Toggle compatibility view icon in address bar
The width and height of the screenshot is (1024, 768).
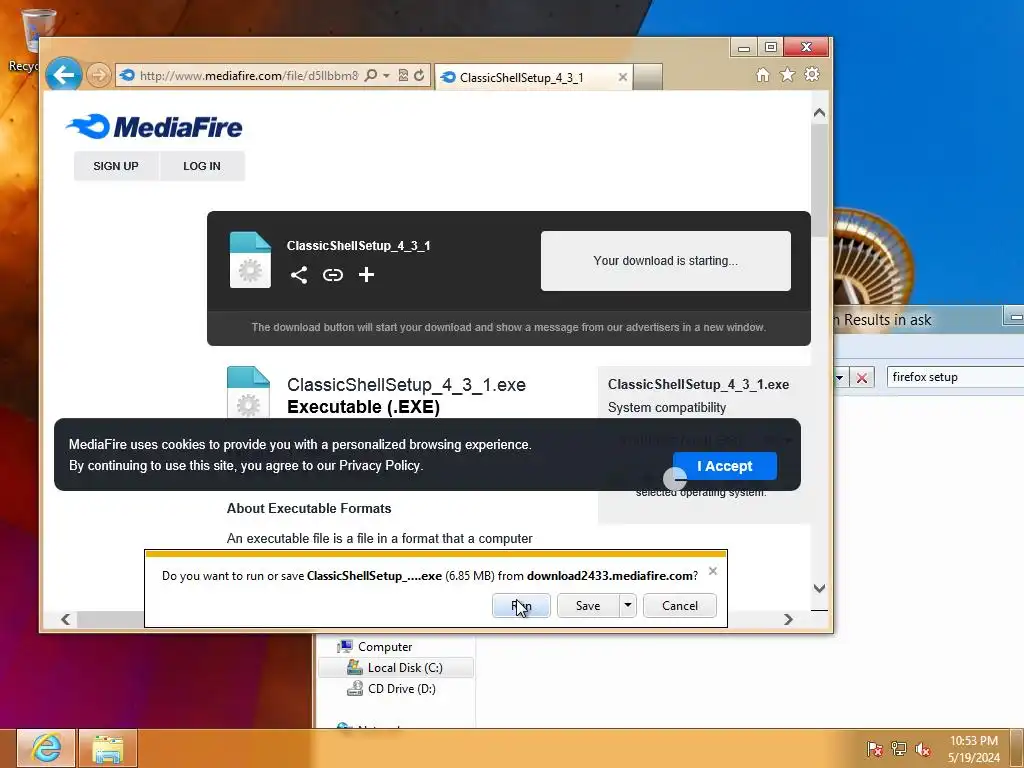click(403, 75)
